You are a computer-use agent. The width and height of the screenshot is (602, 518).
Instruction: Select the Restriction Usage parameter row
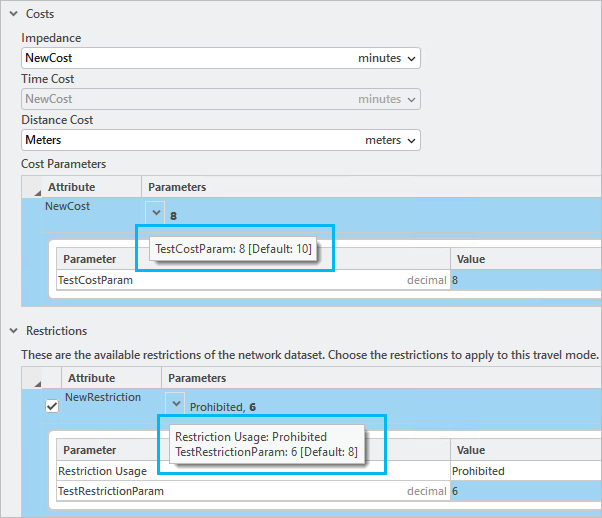pos(103,471)
